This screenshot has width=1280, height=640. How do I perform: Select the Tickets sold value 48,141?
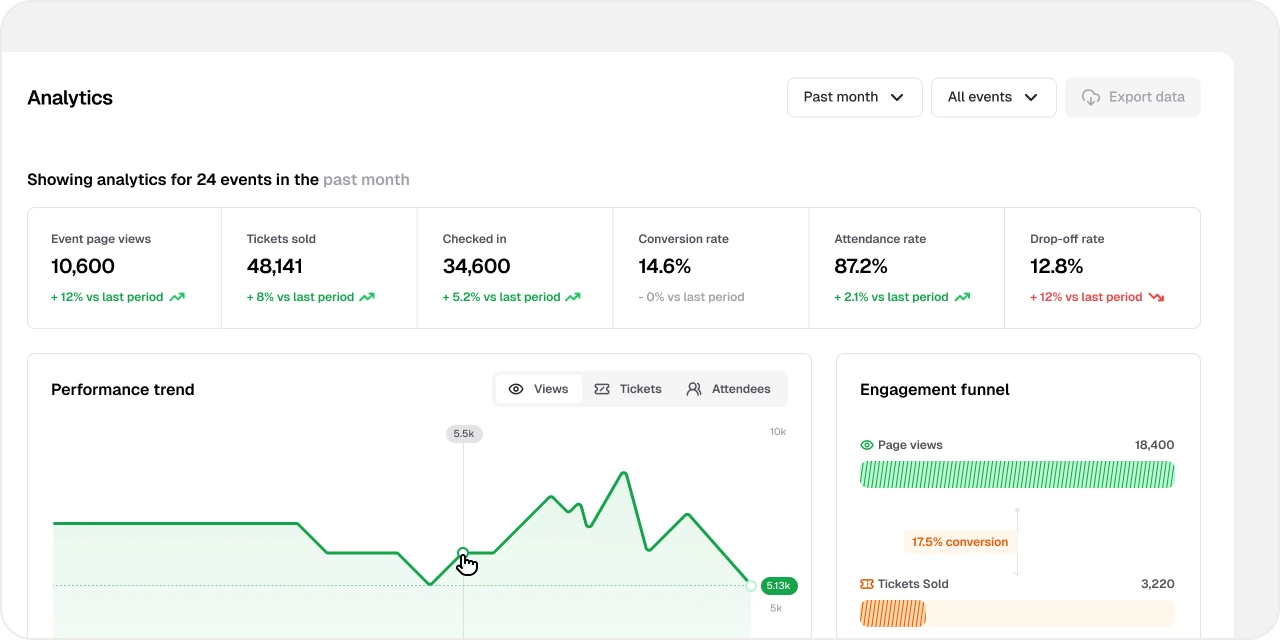(277, 266)
